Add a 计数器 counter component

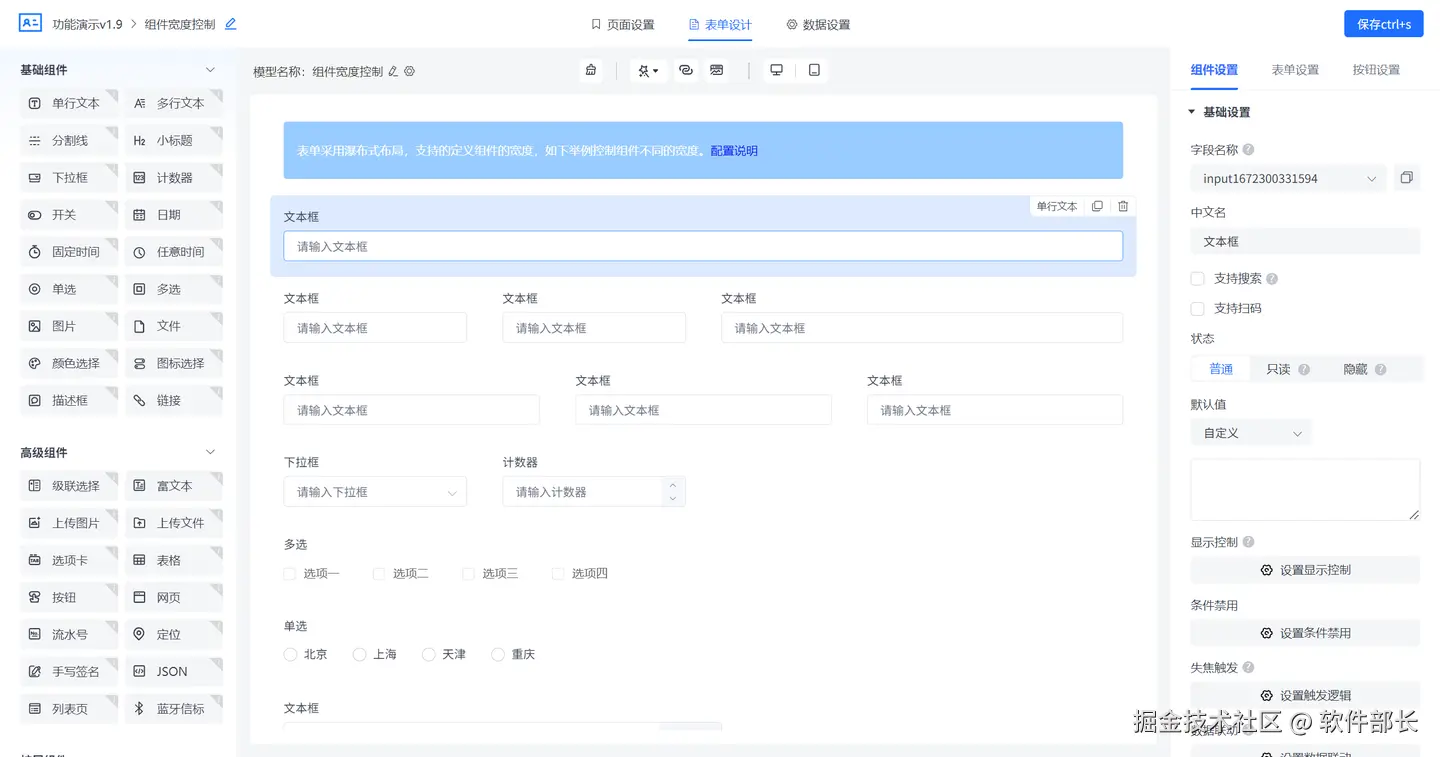coord(173,178)
